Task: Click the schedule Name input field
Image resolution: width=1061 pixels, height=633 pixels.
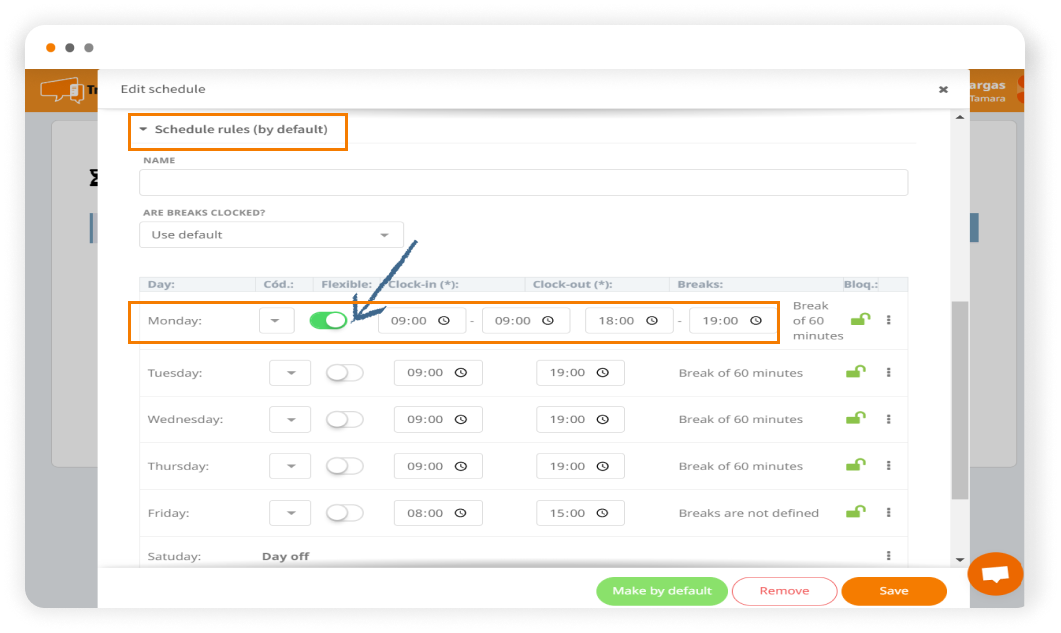Action: (523, 182)
